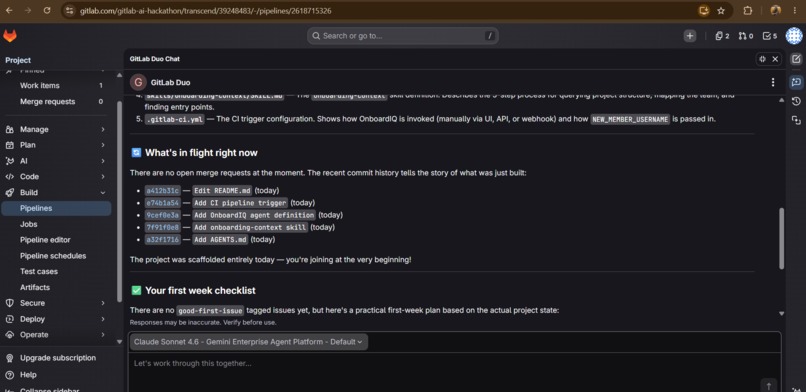Expand the Code menu chevron
This screenshot has width=806, height=392.
tap(103, 177)
